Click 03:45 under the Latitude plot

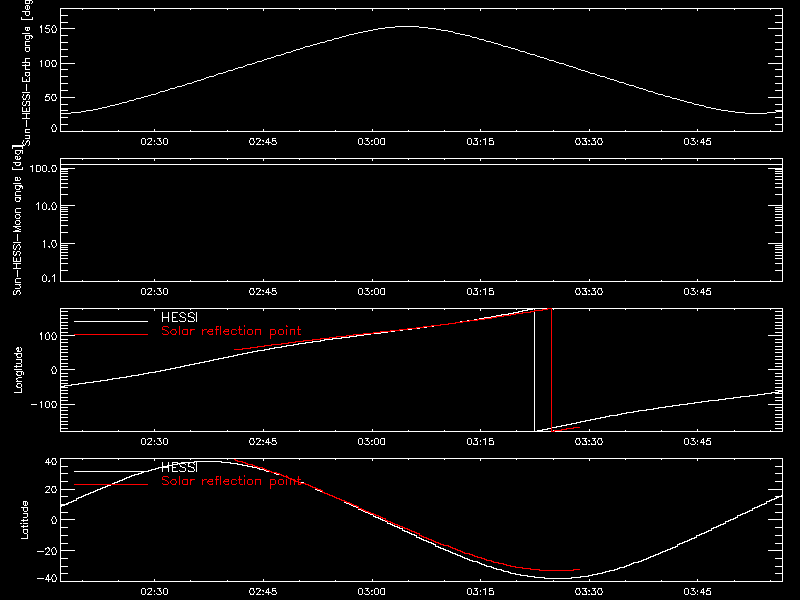[x=697, y=591]
